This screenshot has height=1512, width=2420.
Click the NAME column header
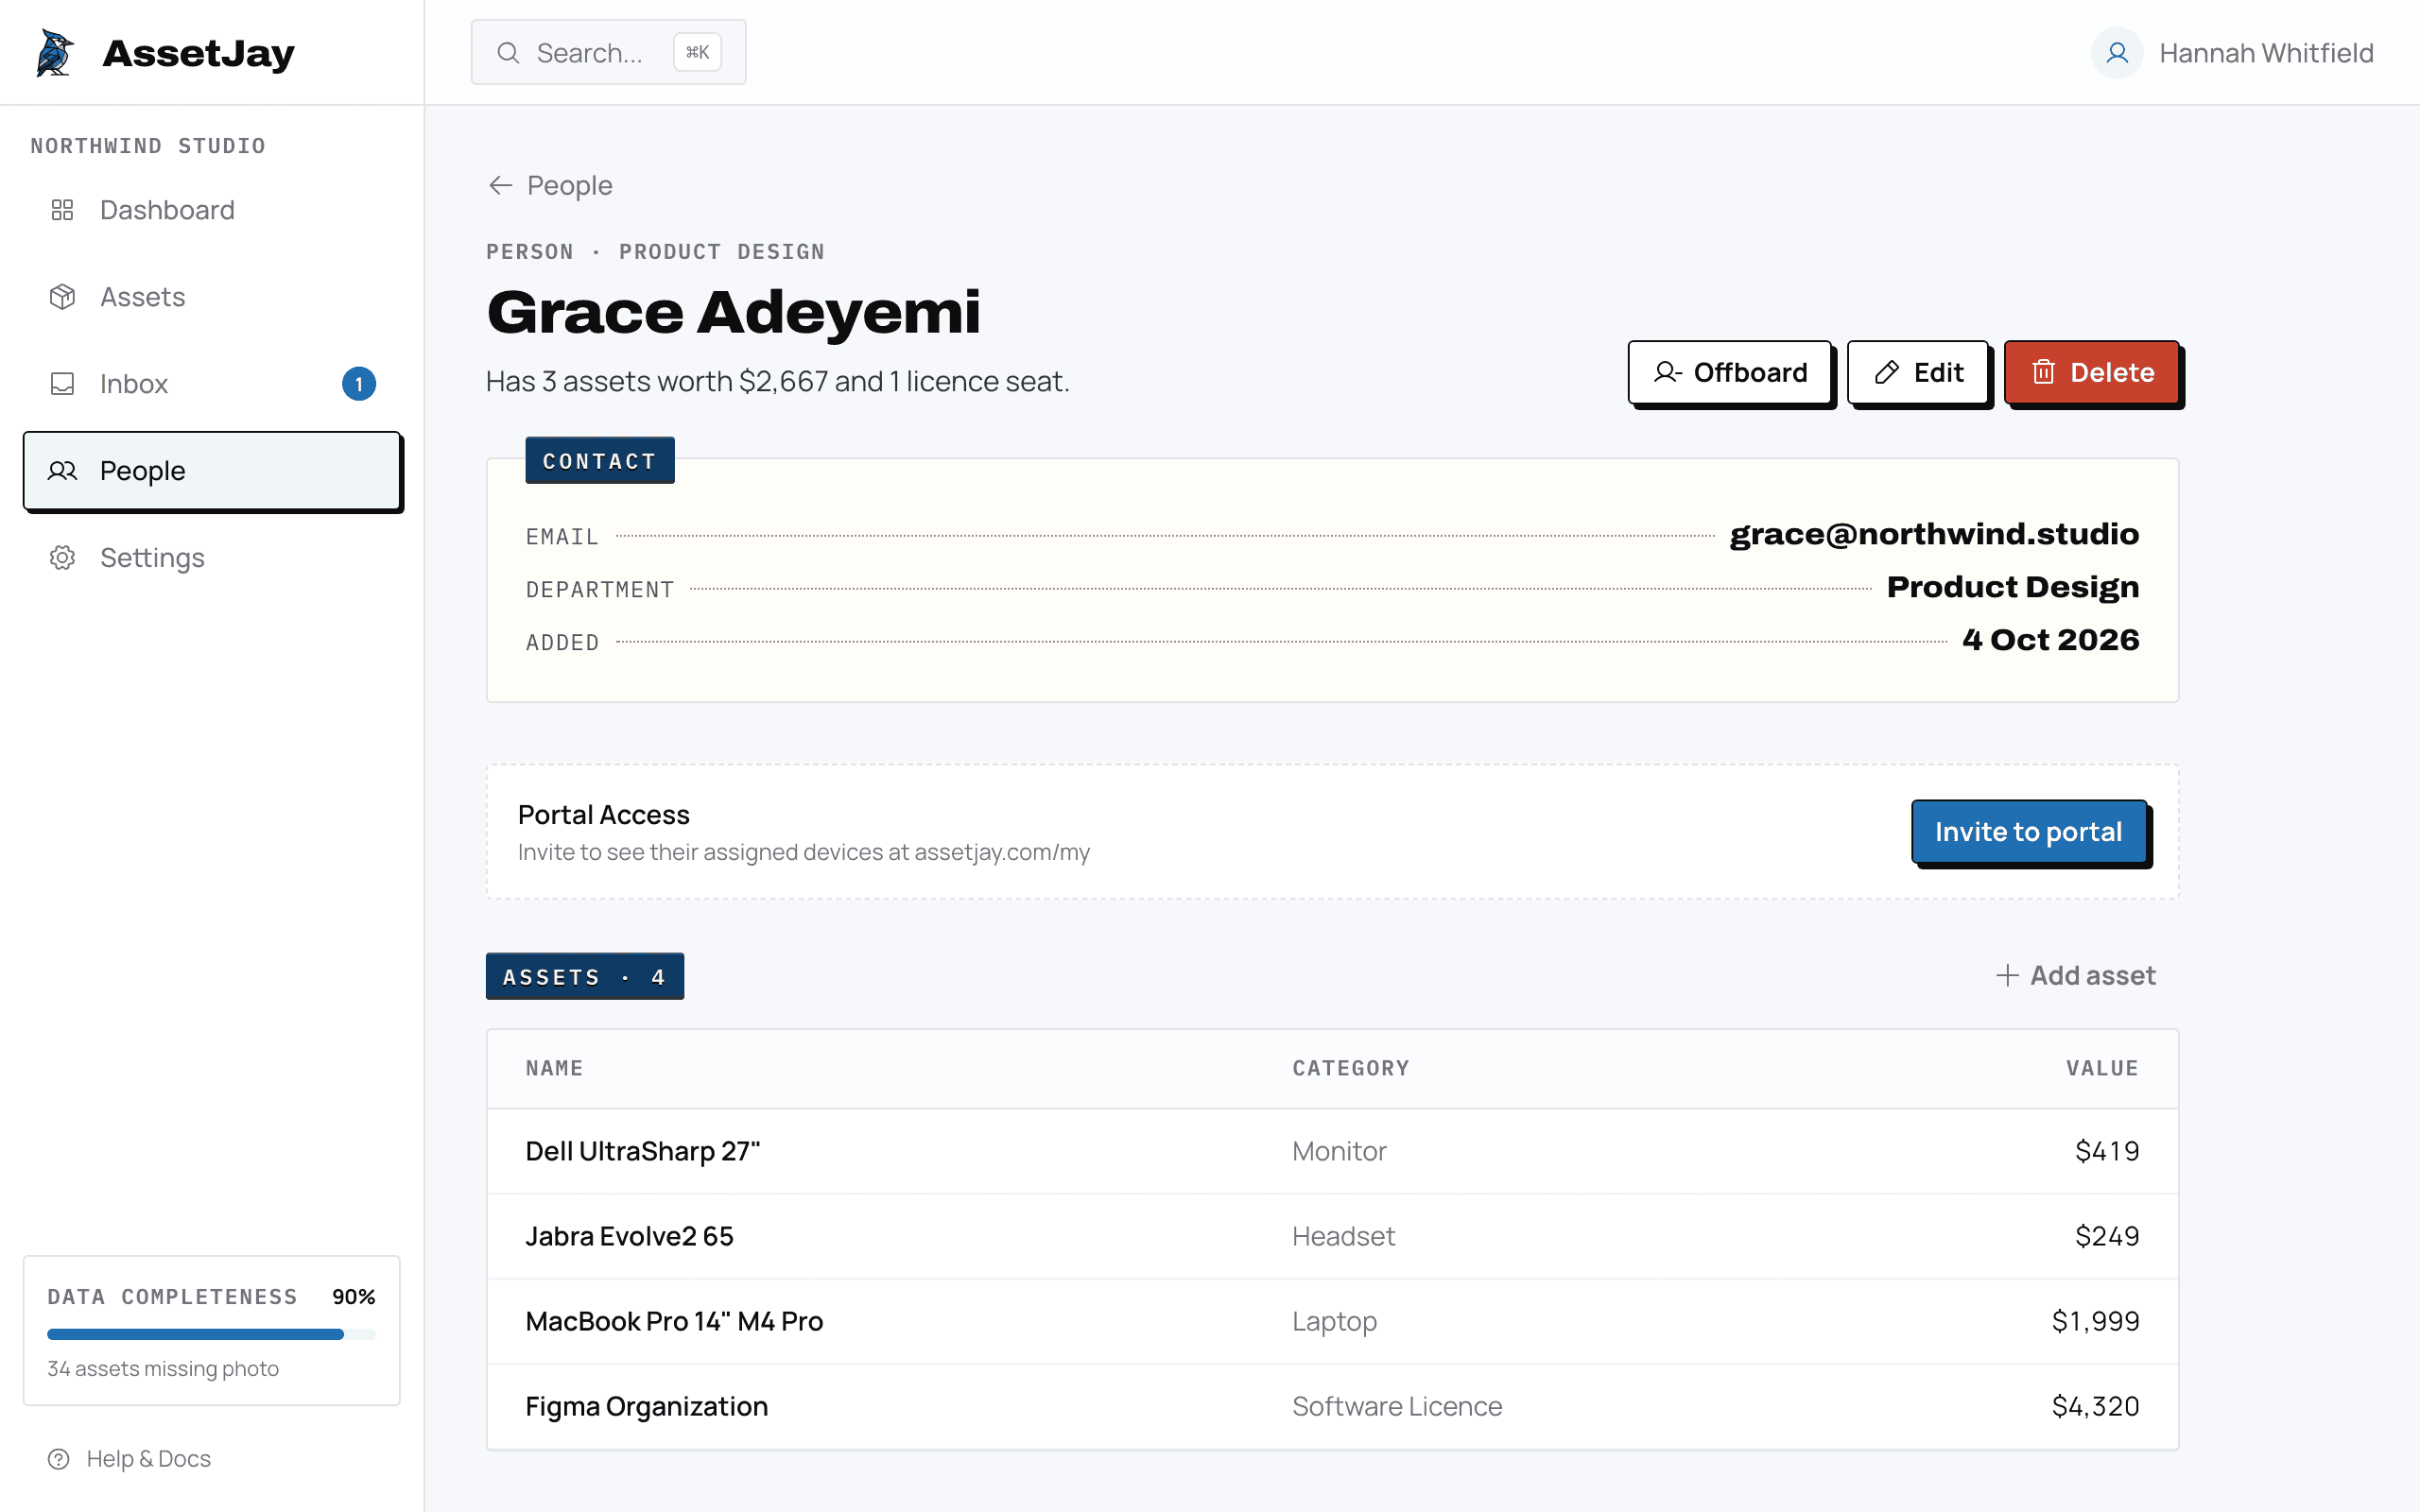coord(554,1068)
